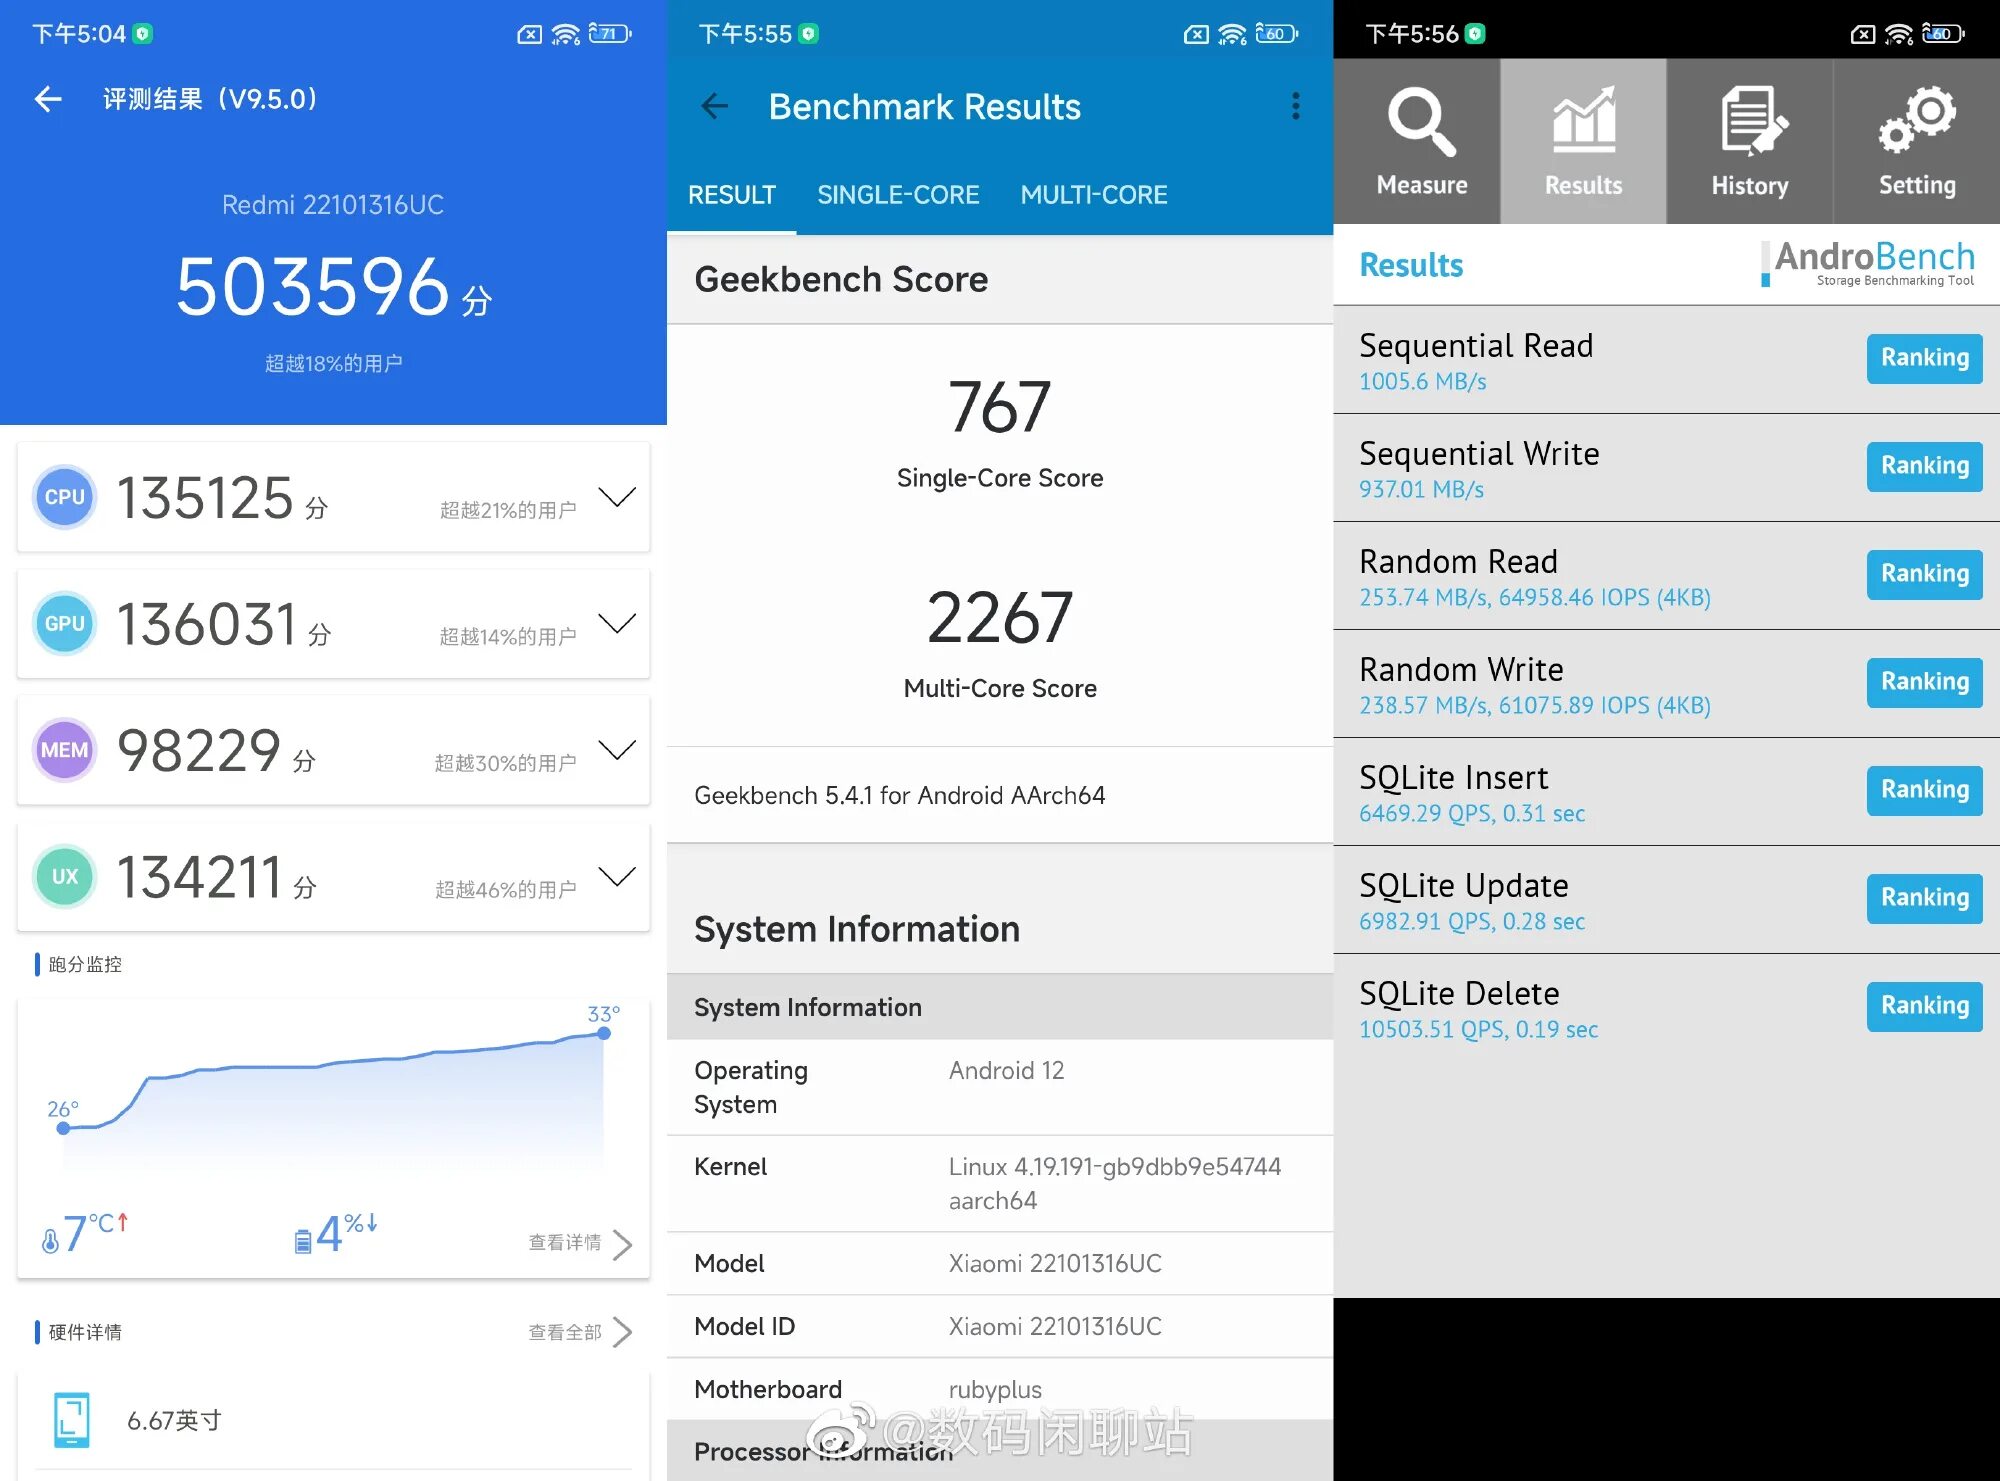Select the SINGLE-CORE tab in Geekbench
This screenshot has height=1481, width=2000.
897,193
